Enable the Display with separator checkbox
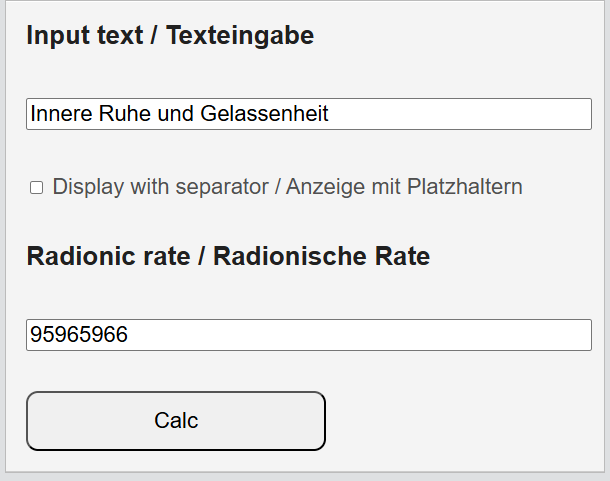Screen dimensions: 610x481 point(37,187)
